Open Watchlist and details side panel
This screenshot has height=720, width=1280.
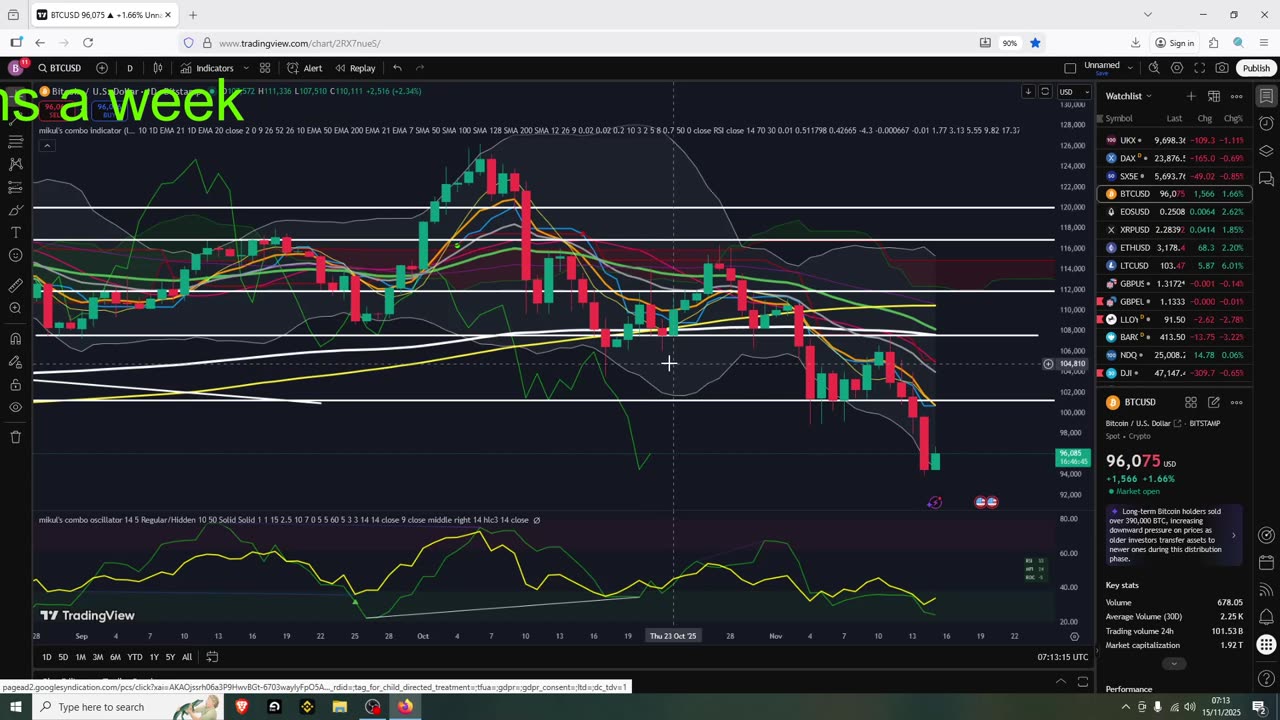click(1266, 96)
